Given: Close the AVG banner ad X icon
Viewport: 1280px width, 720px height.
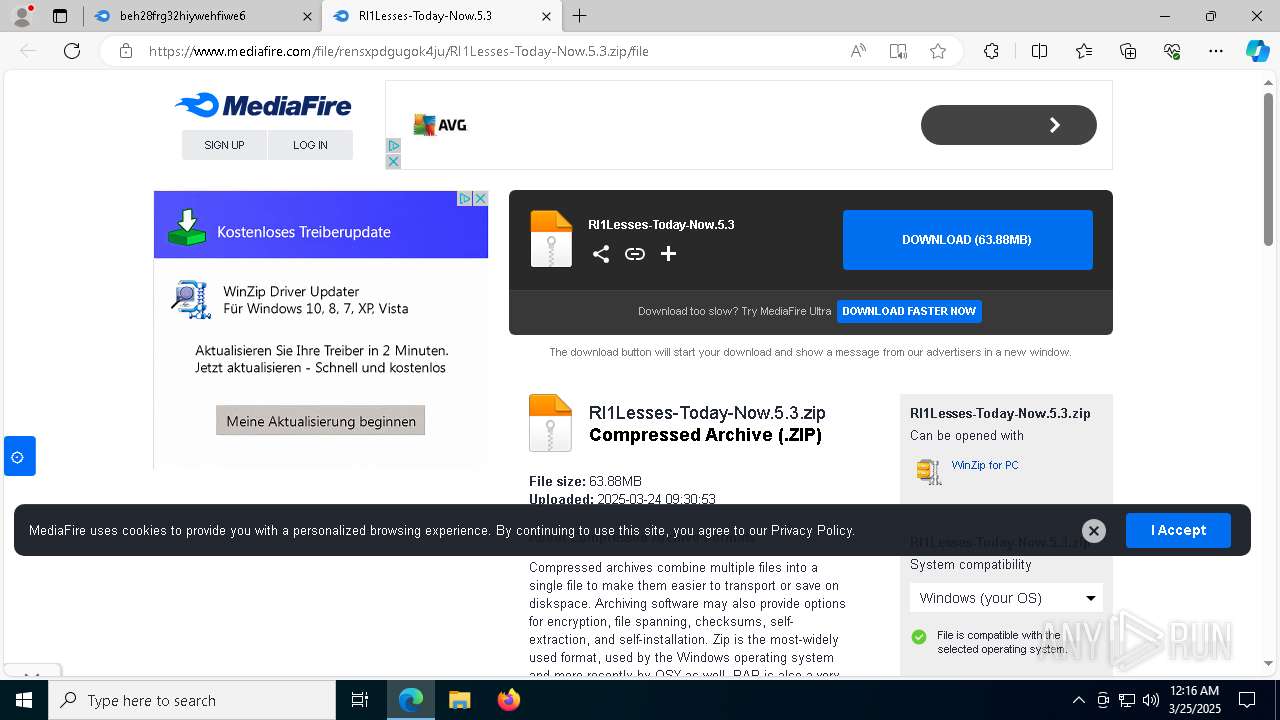Looking at the screenshot, I should point(393,161).
